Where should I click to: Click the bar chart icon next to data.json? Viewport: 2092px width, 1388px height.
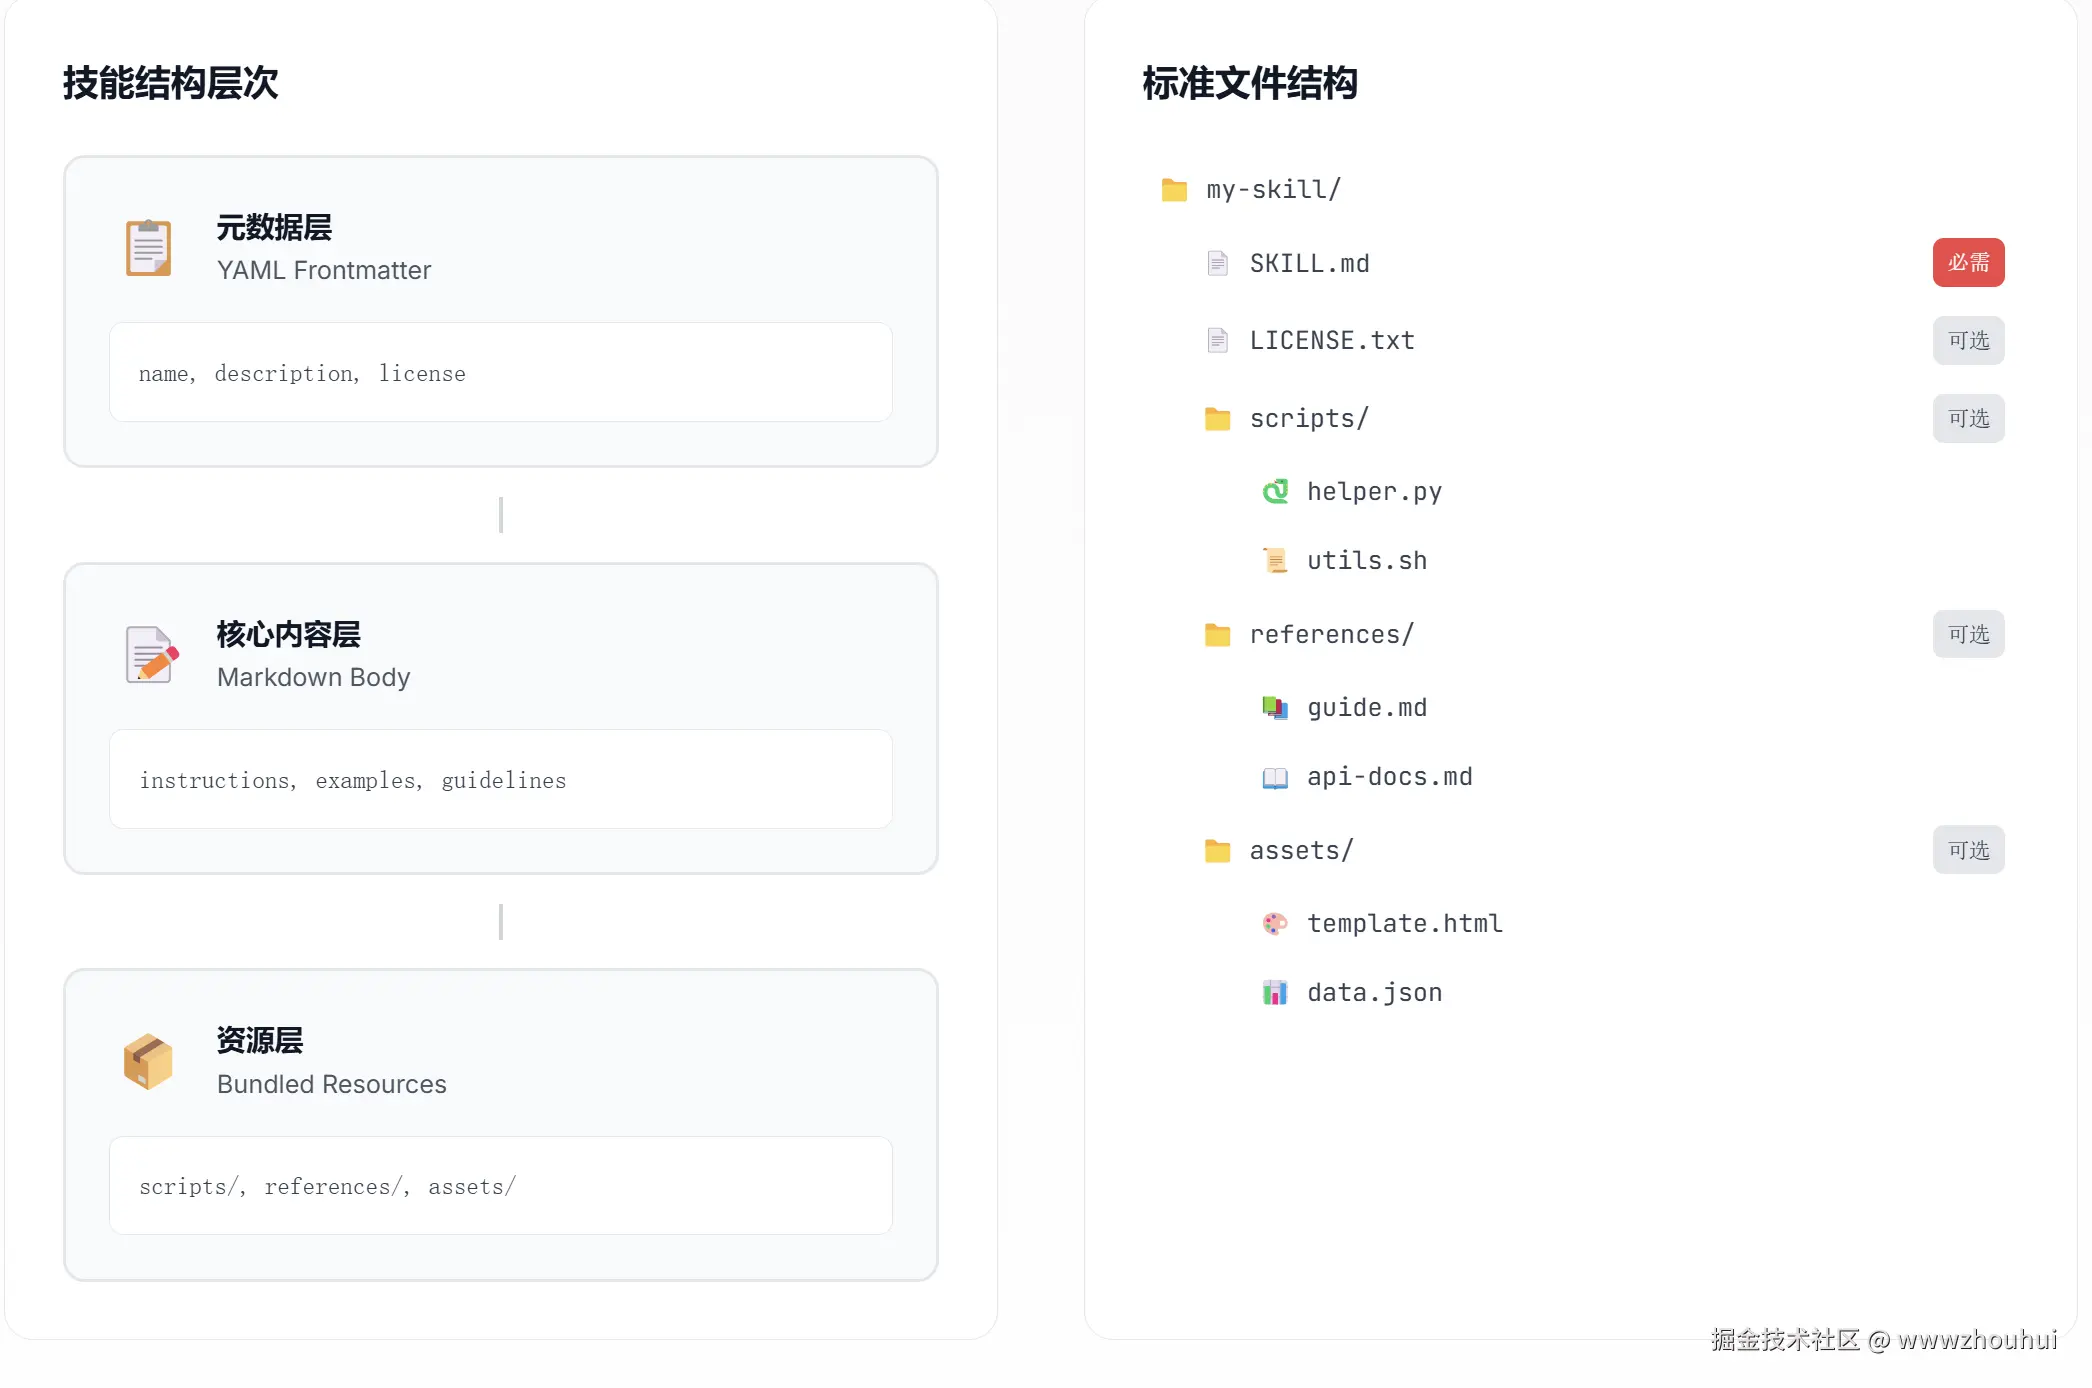(1275, 993)
